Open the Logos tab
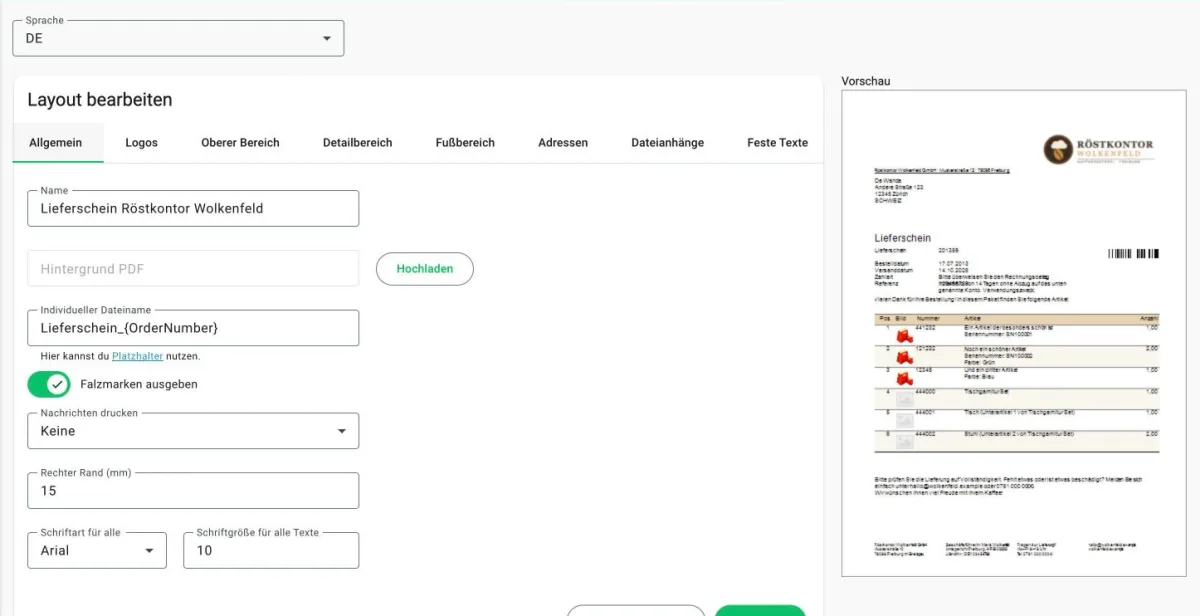Screen dimensions: 1200x616 point(142,142)
